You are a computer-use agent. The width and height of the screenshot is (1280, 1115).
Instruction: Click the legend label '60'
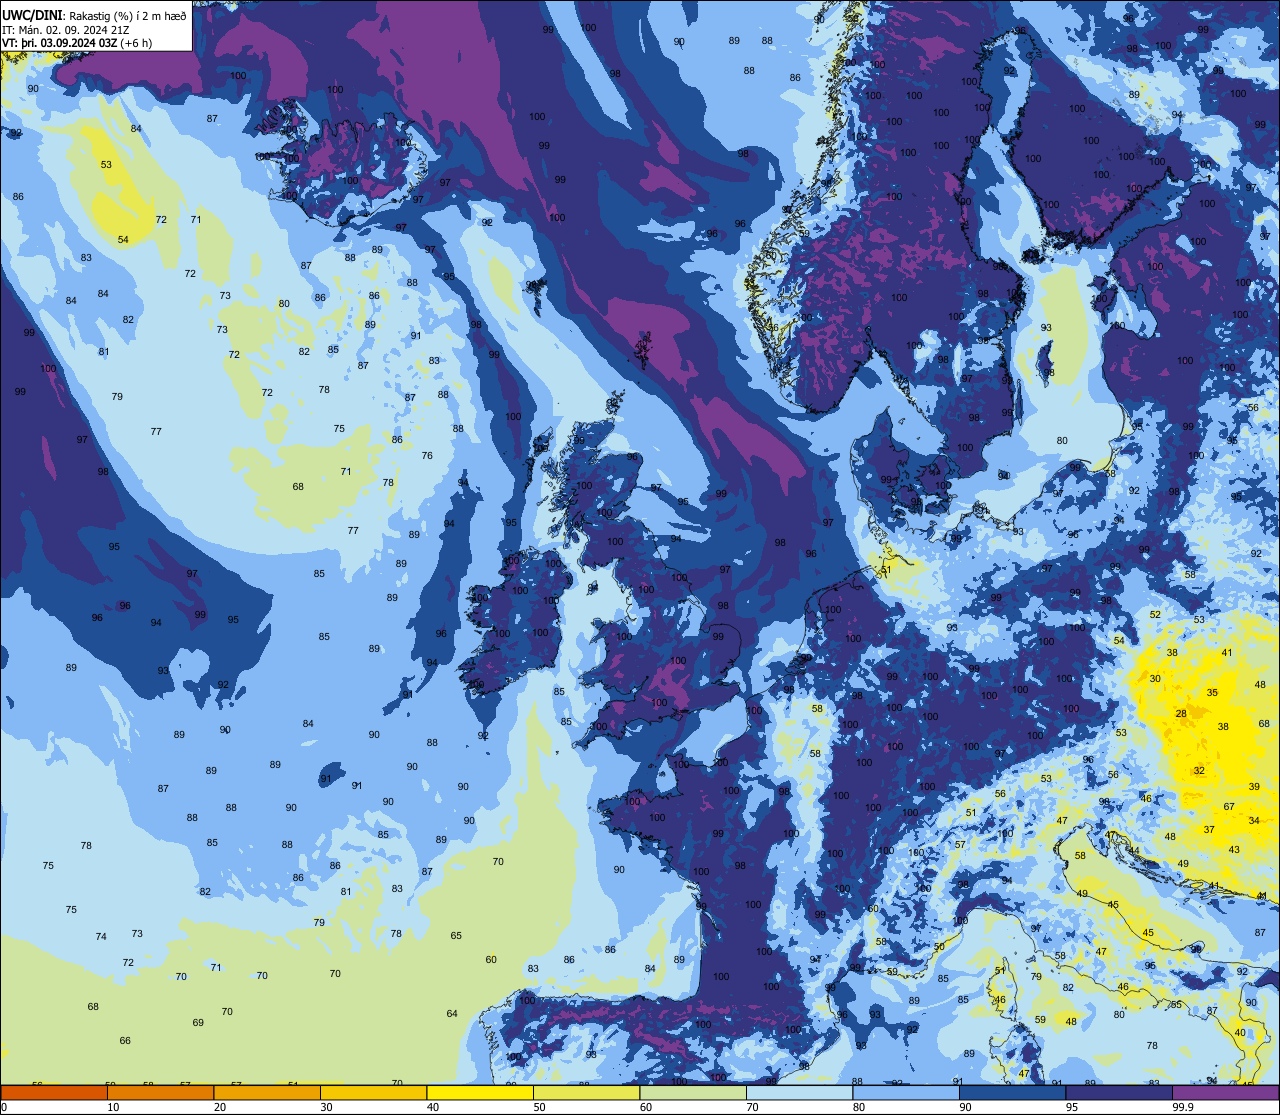(x=646, y=1107)
